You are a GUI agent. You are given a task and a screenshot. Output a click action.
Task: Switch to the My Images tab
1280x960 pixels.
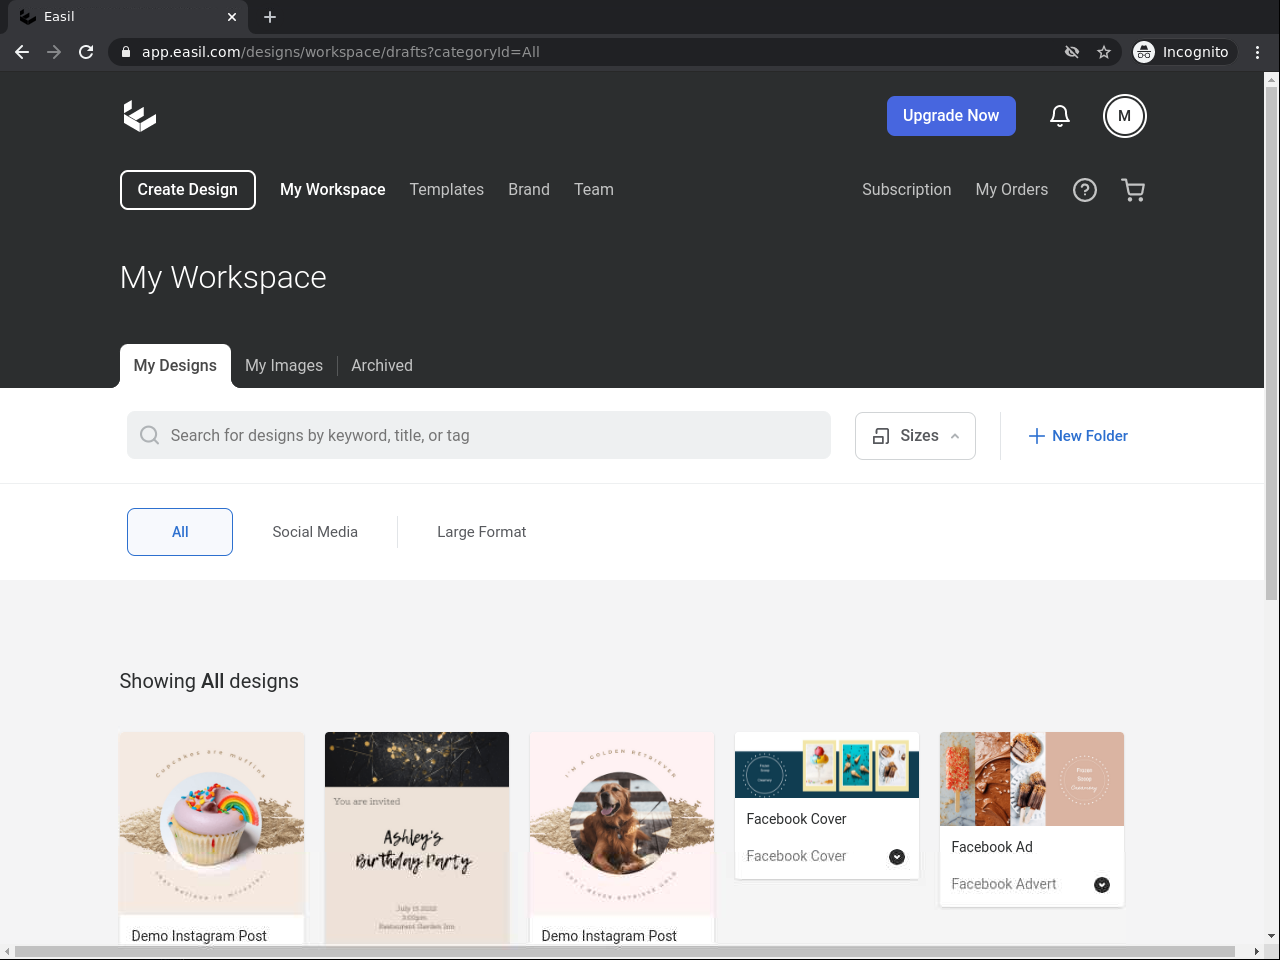[x=284, y=366]
